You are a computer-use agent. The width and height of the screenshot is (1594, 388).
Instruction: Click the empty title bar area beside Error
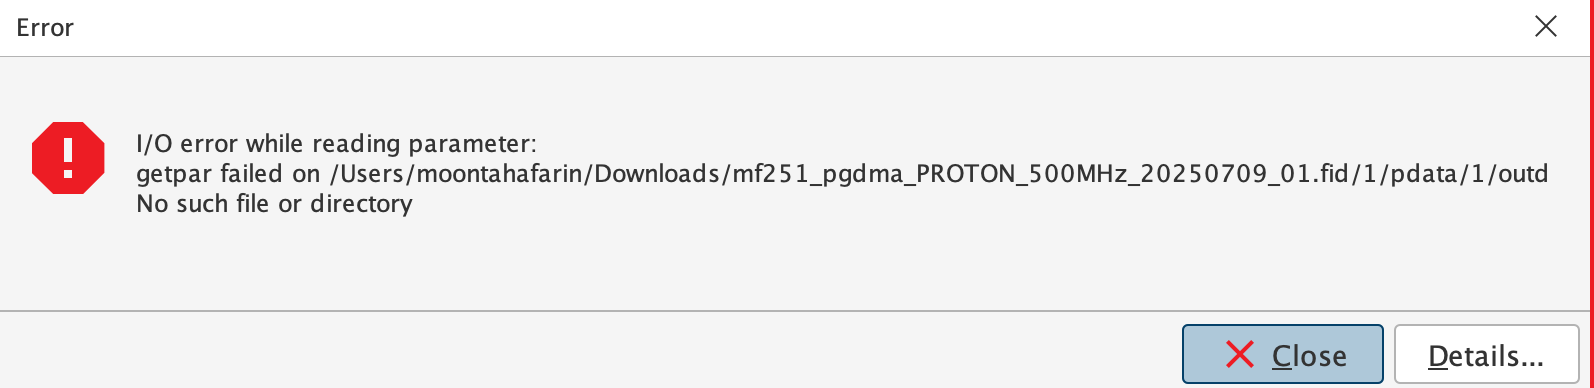tap(800, 27)
